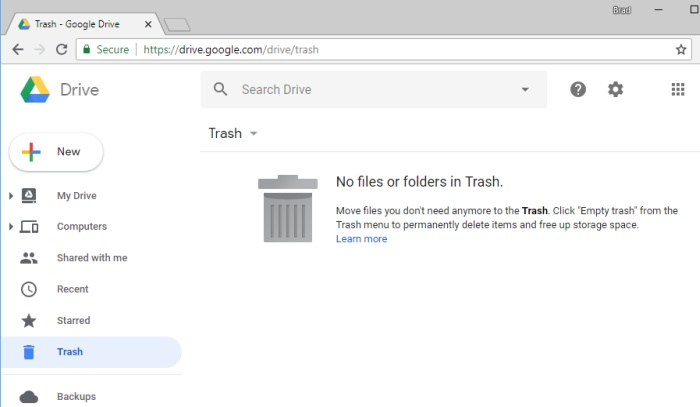The height and width of the screenshot is (407, 700).
Task: Select the Trash sidebar item
Action: pyautogui.click(x=91, y=352)
